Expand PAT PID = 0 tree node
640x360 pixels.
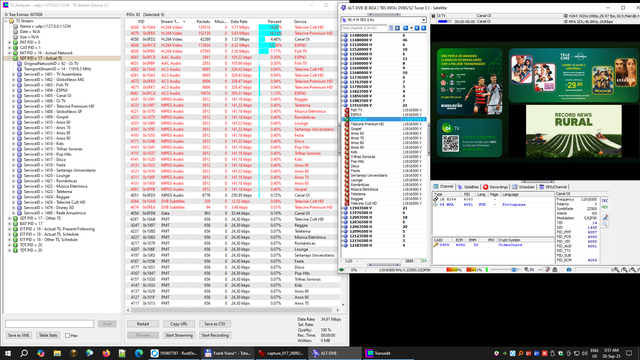coord(9,42)
